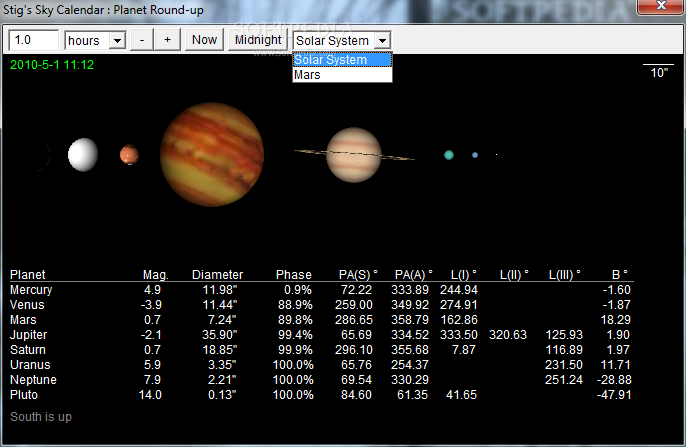Click the teal Uranus disc
Screen dimensions: 686x447
449,155
